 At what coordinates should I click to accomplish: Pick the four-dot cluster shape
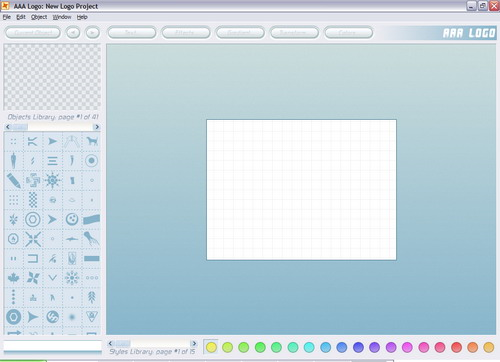click(x=13, y=142)
